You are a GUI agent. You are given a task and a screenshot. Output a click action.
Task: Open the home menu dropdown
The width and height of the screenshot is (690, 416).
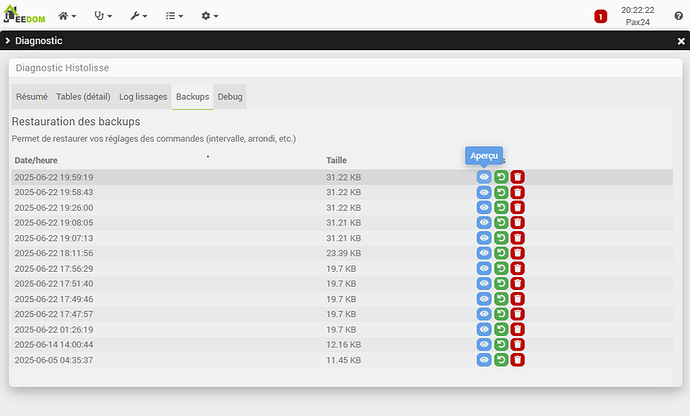coord(67,16)
